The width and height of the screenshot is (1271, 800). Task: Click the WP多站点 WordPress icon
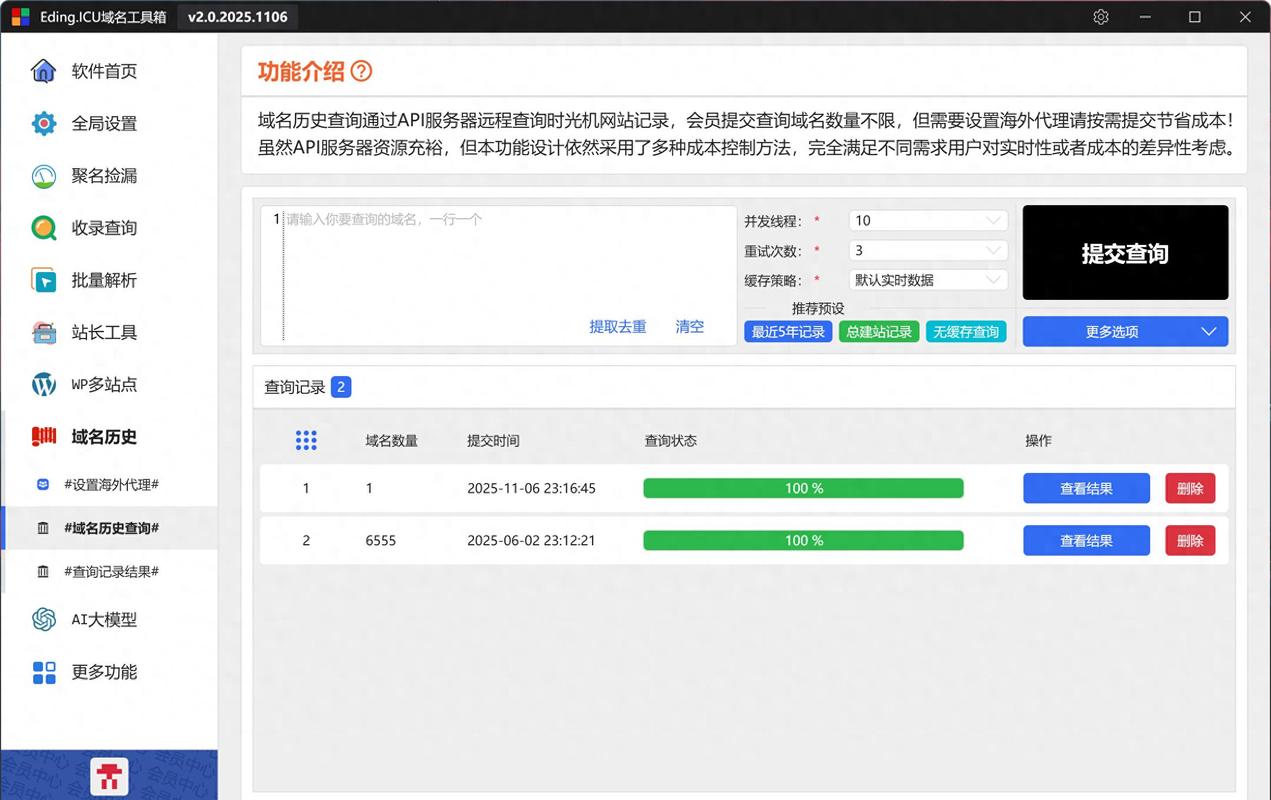pos(44,384)
